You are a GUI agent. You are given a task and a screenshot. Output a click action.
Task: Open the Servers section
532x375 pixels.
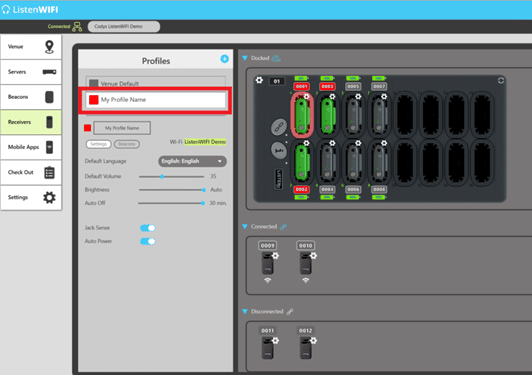click(31, 72)
